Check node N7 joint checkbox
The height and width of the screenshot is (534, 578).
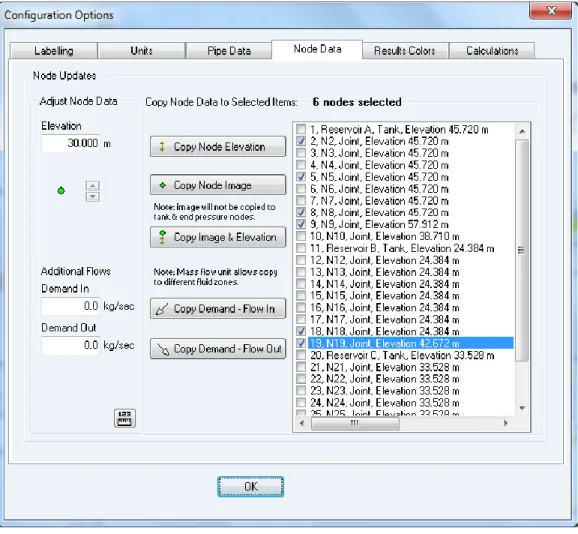[x=301, y=200]
